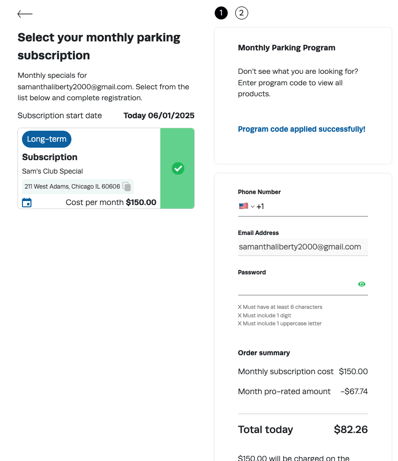Go to step 1 indicator

(221, 13)
